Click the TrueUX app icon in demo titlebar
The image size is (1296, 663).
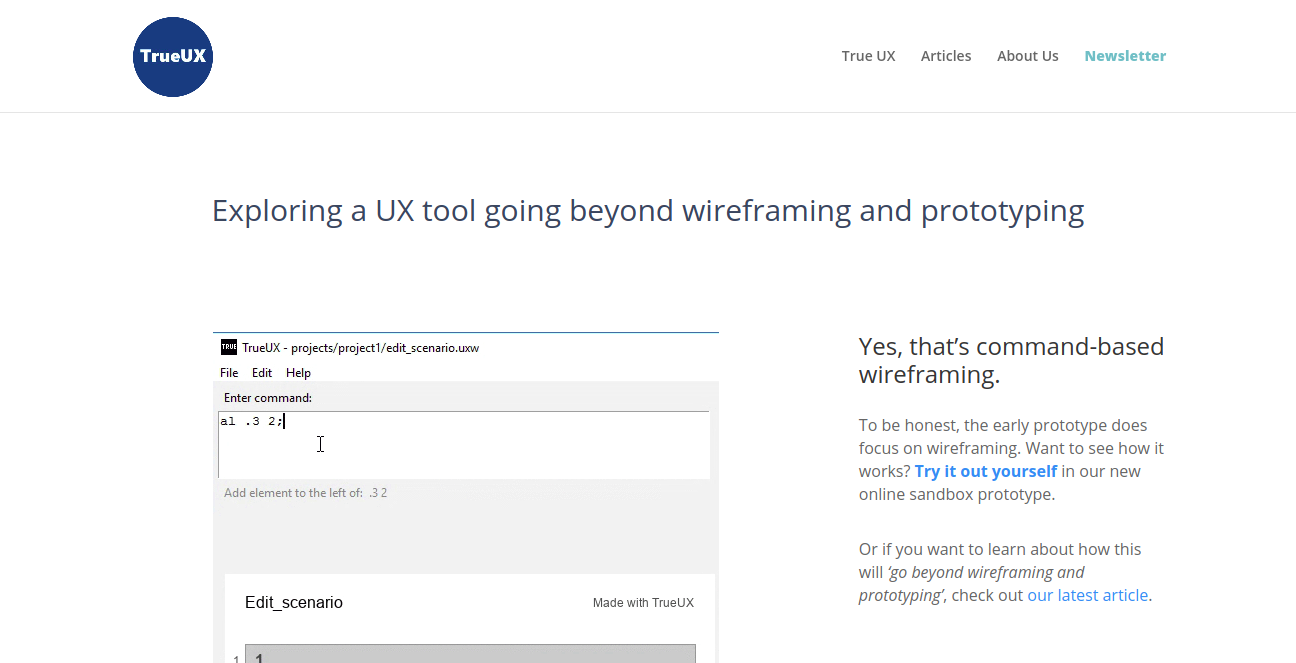229,348
